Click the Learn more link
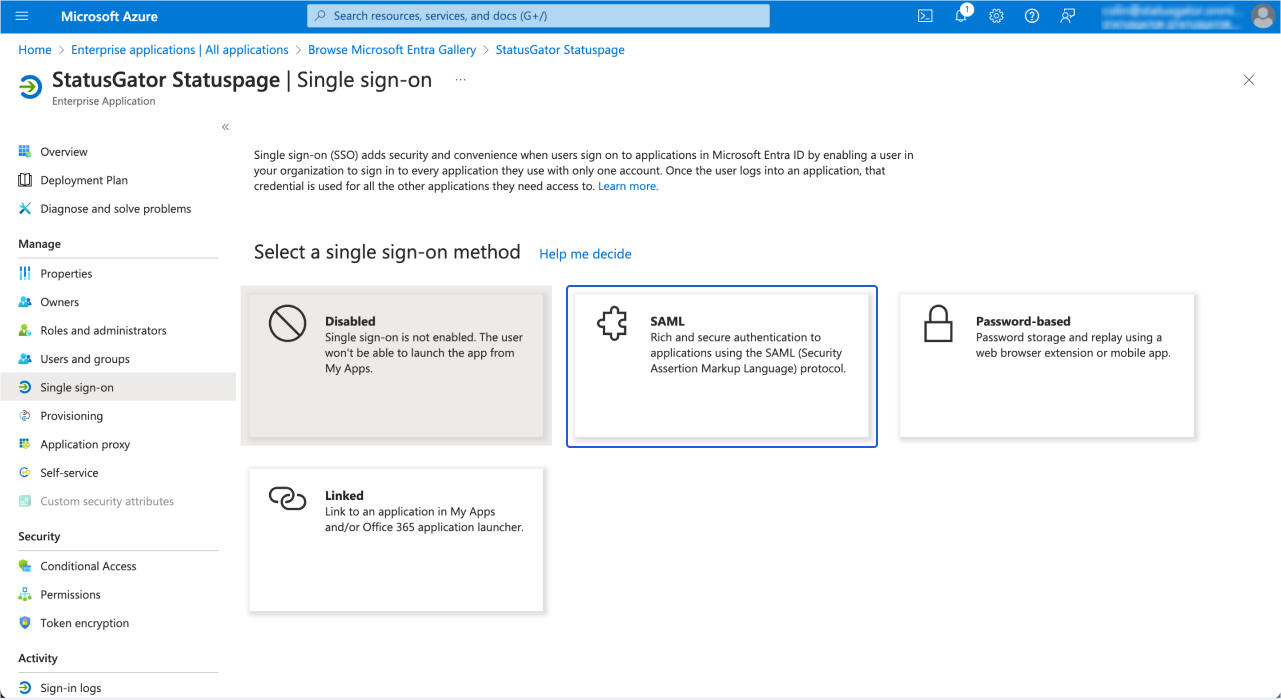 tap(628, 186)
